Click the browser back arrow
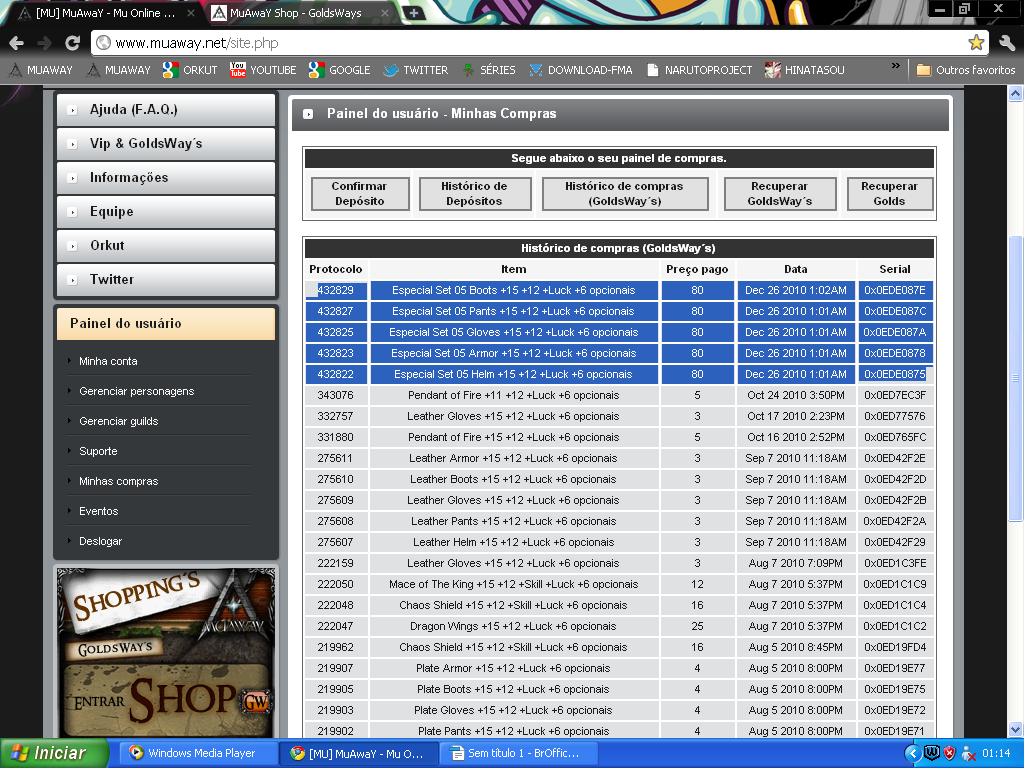This screenshot has width=1024, height=768. click(17, 43)
